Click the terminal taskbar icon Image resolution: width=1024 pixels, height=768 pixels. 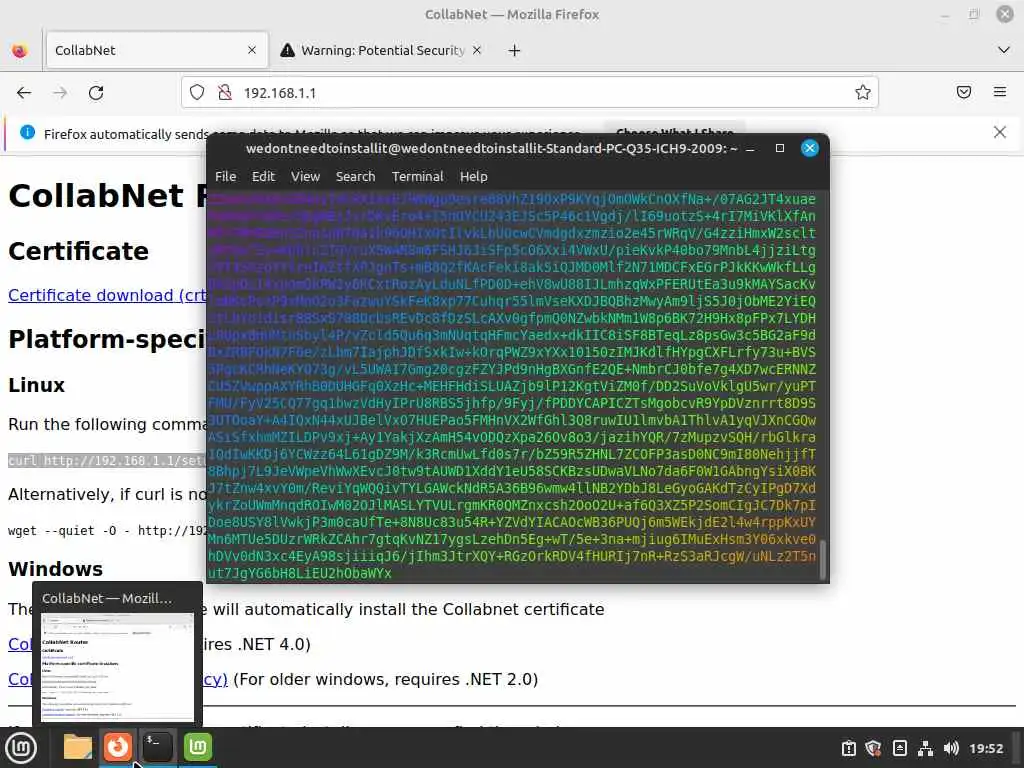click(x=157, y=746)
